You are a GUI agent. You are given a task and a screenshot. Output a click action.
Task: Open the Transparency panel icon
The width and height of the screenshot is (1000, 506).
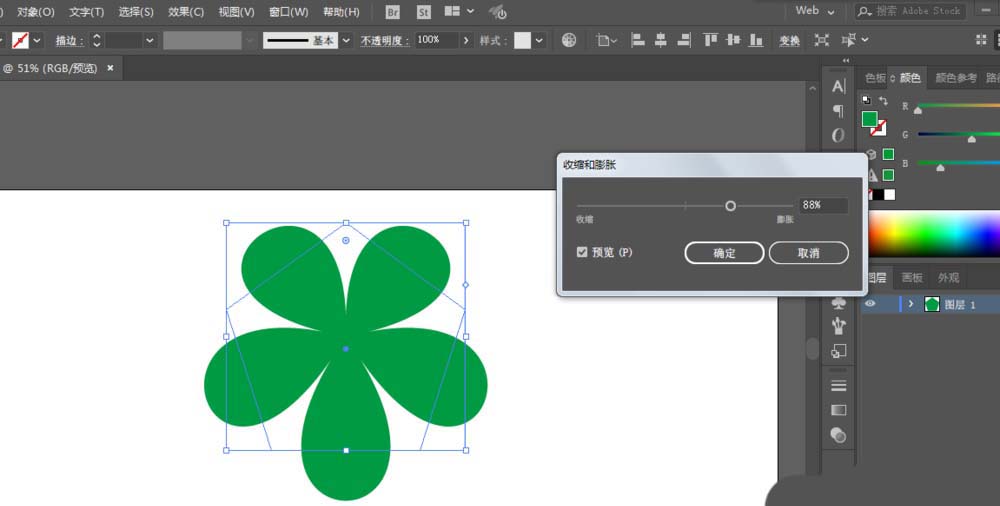click(x=839, y=435)
